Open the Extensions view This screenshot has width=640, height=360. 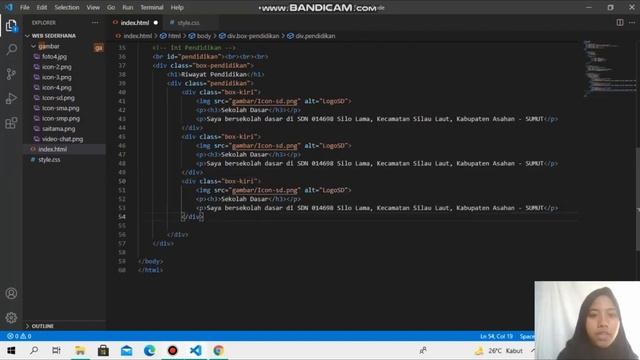click(11, 122)
